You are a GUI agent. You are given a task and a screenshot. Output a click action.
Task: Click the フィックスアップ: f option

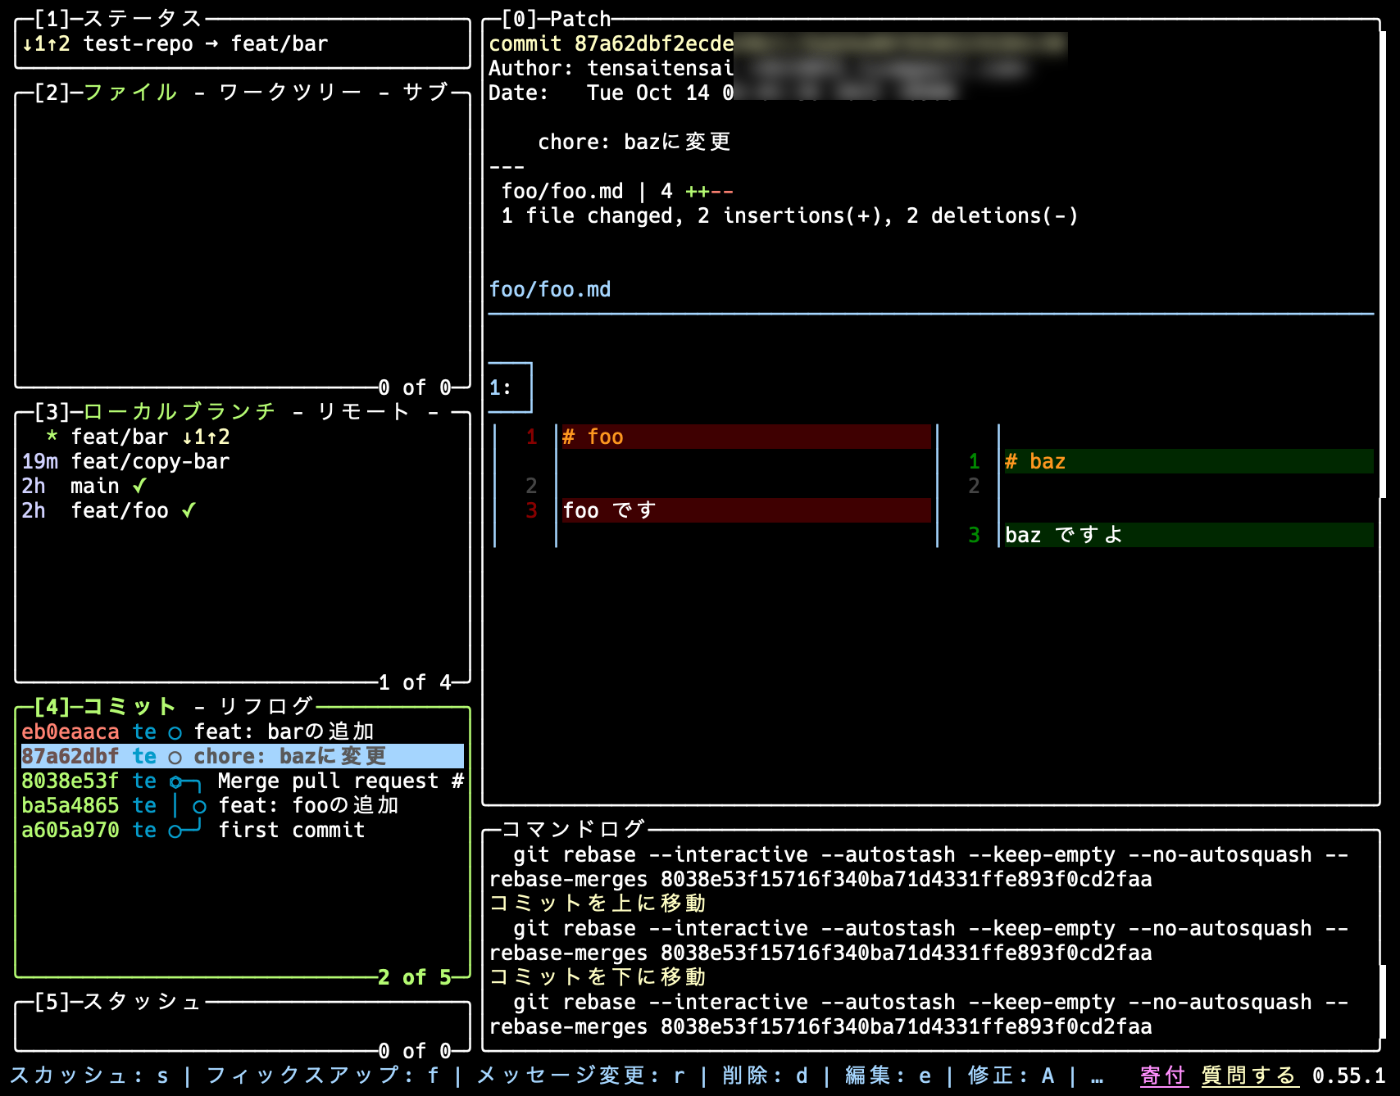coord(323,1076)
